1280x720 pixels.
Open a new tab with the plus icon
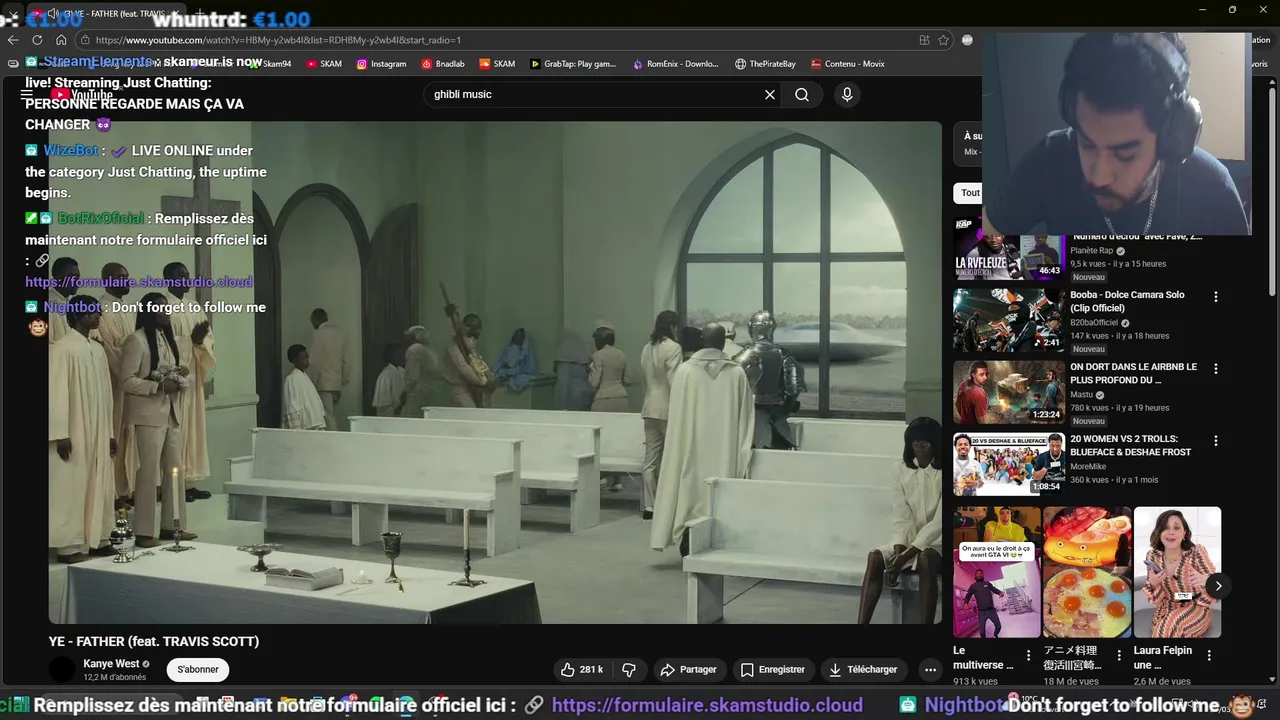200,14
